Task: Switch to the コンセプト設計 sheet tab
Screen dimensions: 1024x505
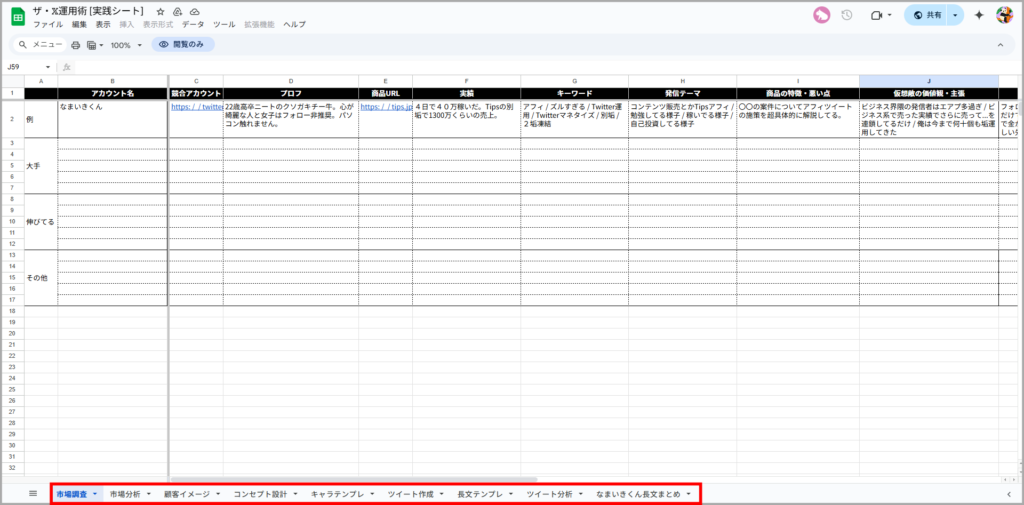Action: point(260,494)
